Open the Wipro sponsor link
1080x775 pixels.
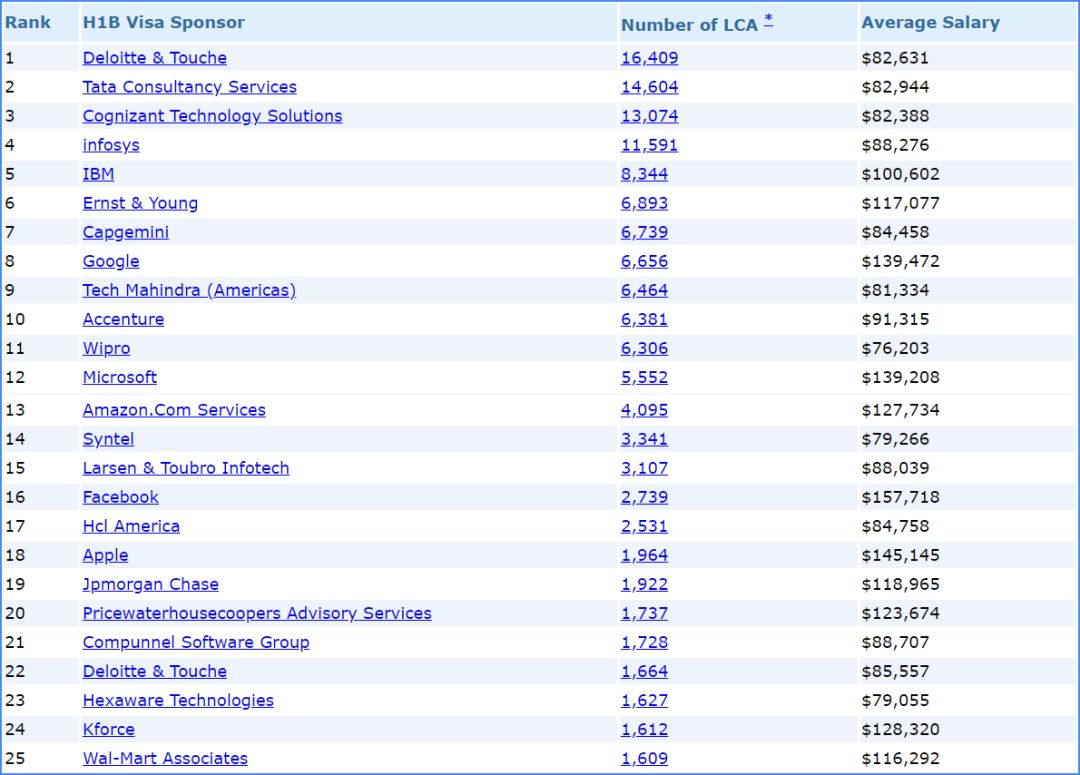click(106, 348)
